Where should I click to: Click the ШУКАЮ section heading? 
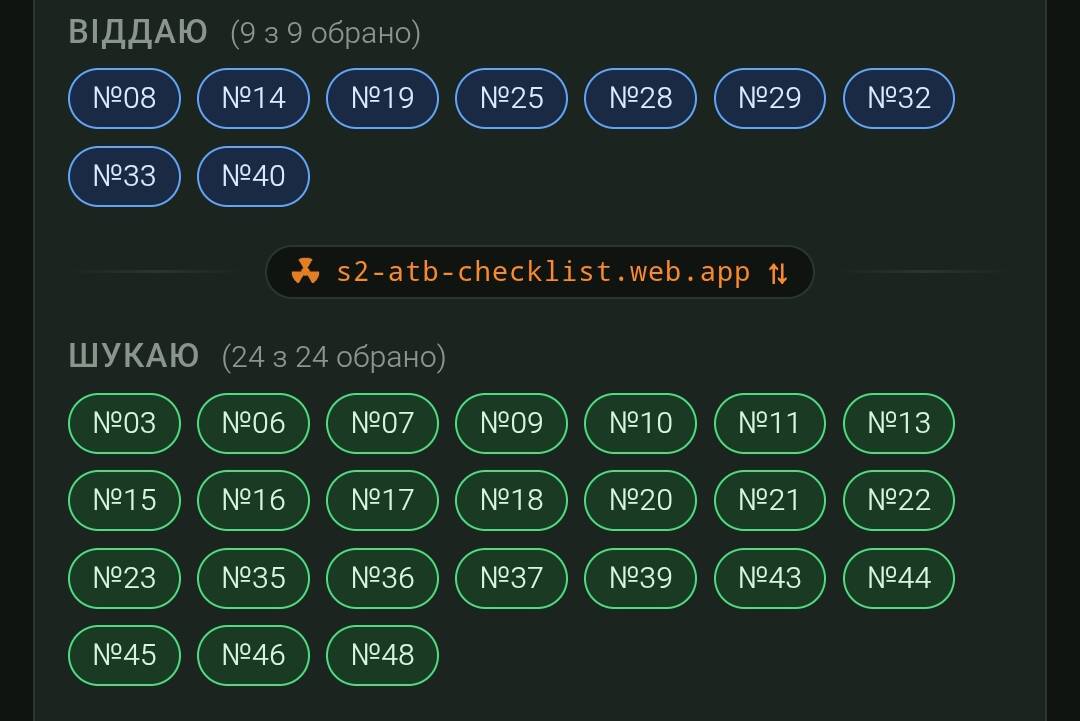pos(134,356)
